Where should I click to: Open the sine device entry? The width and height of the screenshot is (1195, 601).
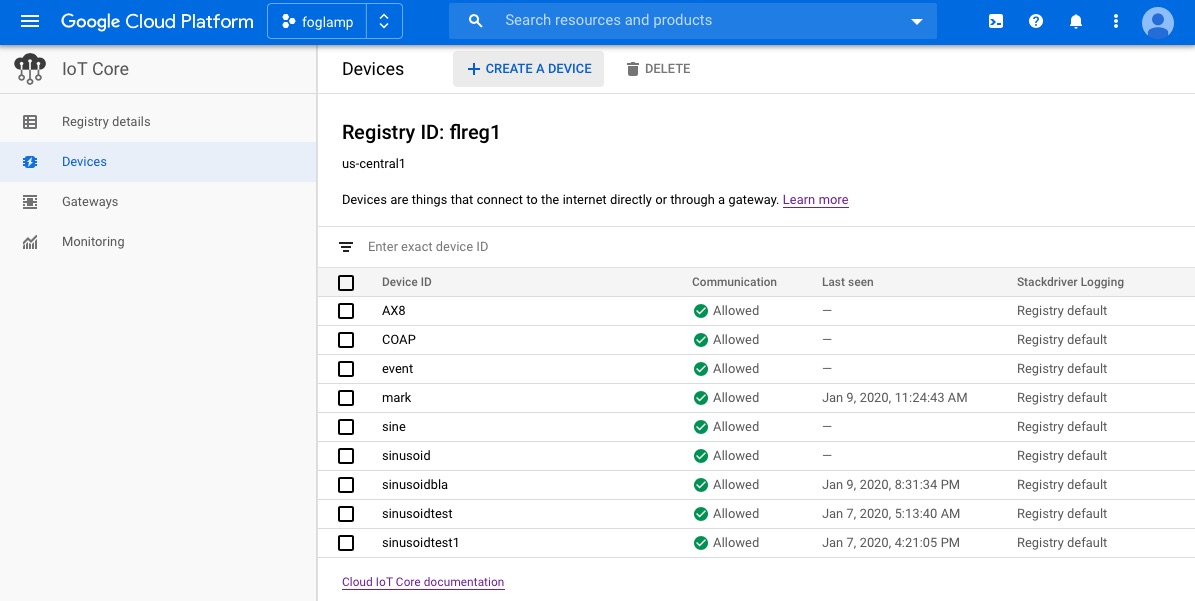point(393,427)
